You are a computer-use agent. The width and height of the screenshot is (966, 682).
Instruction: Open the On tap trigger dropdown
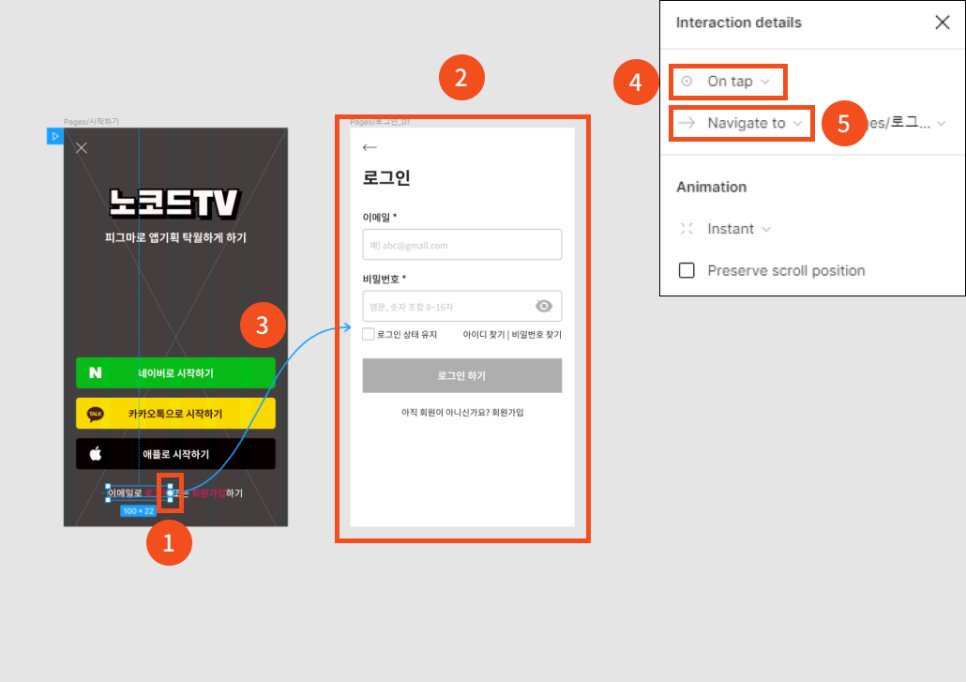pyautogui.click(x=738, y=81)
